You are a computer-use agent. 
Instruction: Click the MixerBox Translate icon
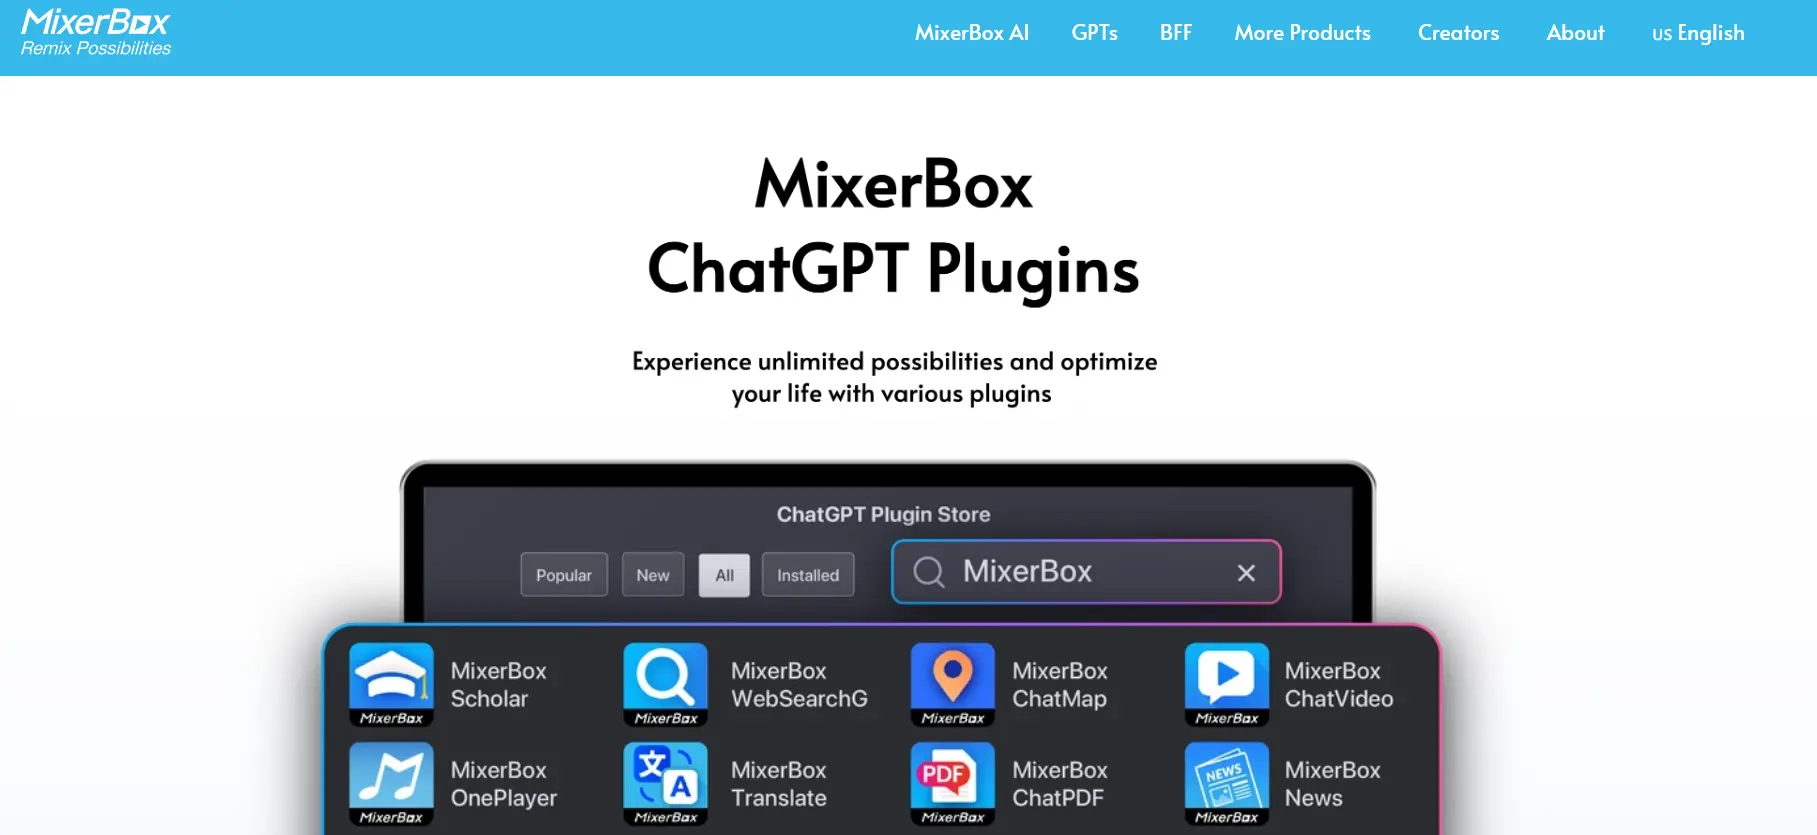pos(666,783)
